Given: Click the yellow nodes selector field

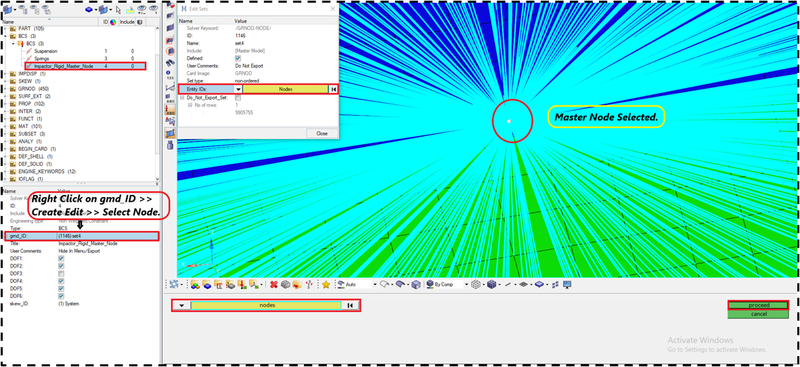Looking at the screenshot, I should (x=266, y=305).
